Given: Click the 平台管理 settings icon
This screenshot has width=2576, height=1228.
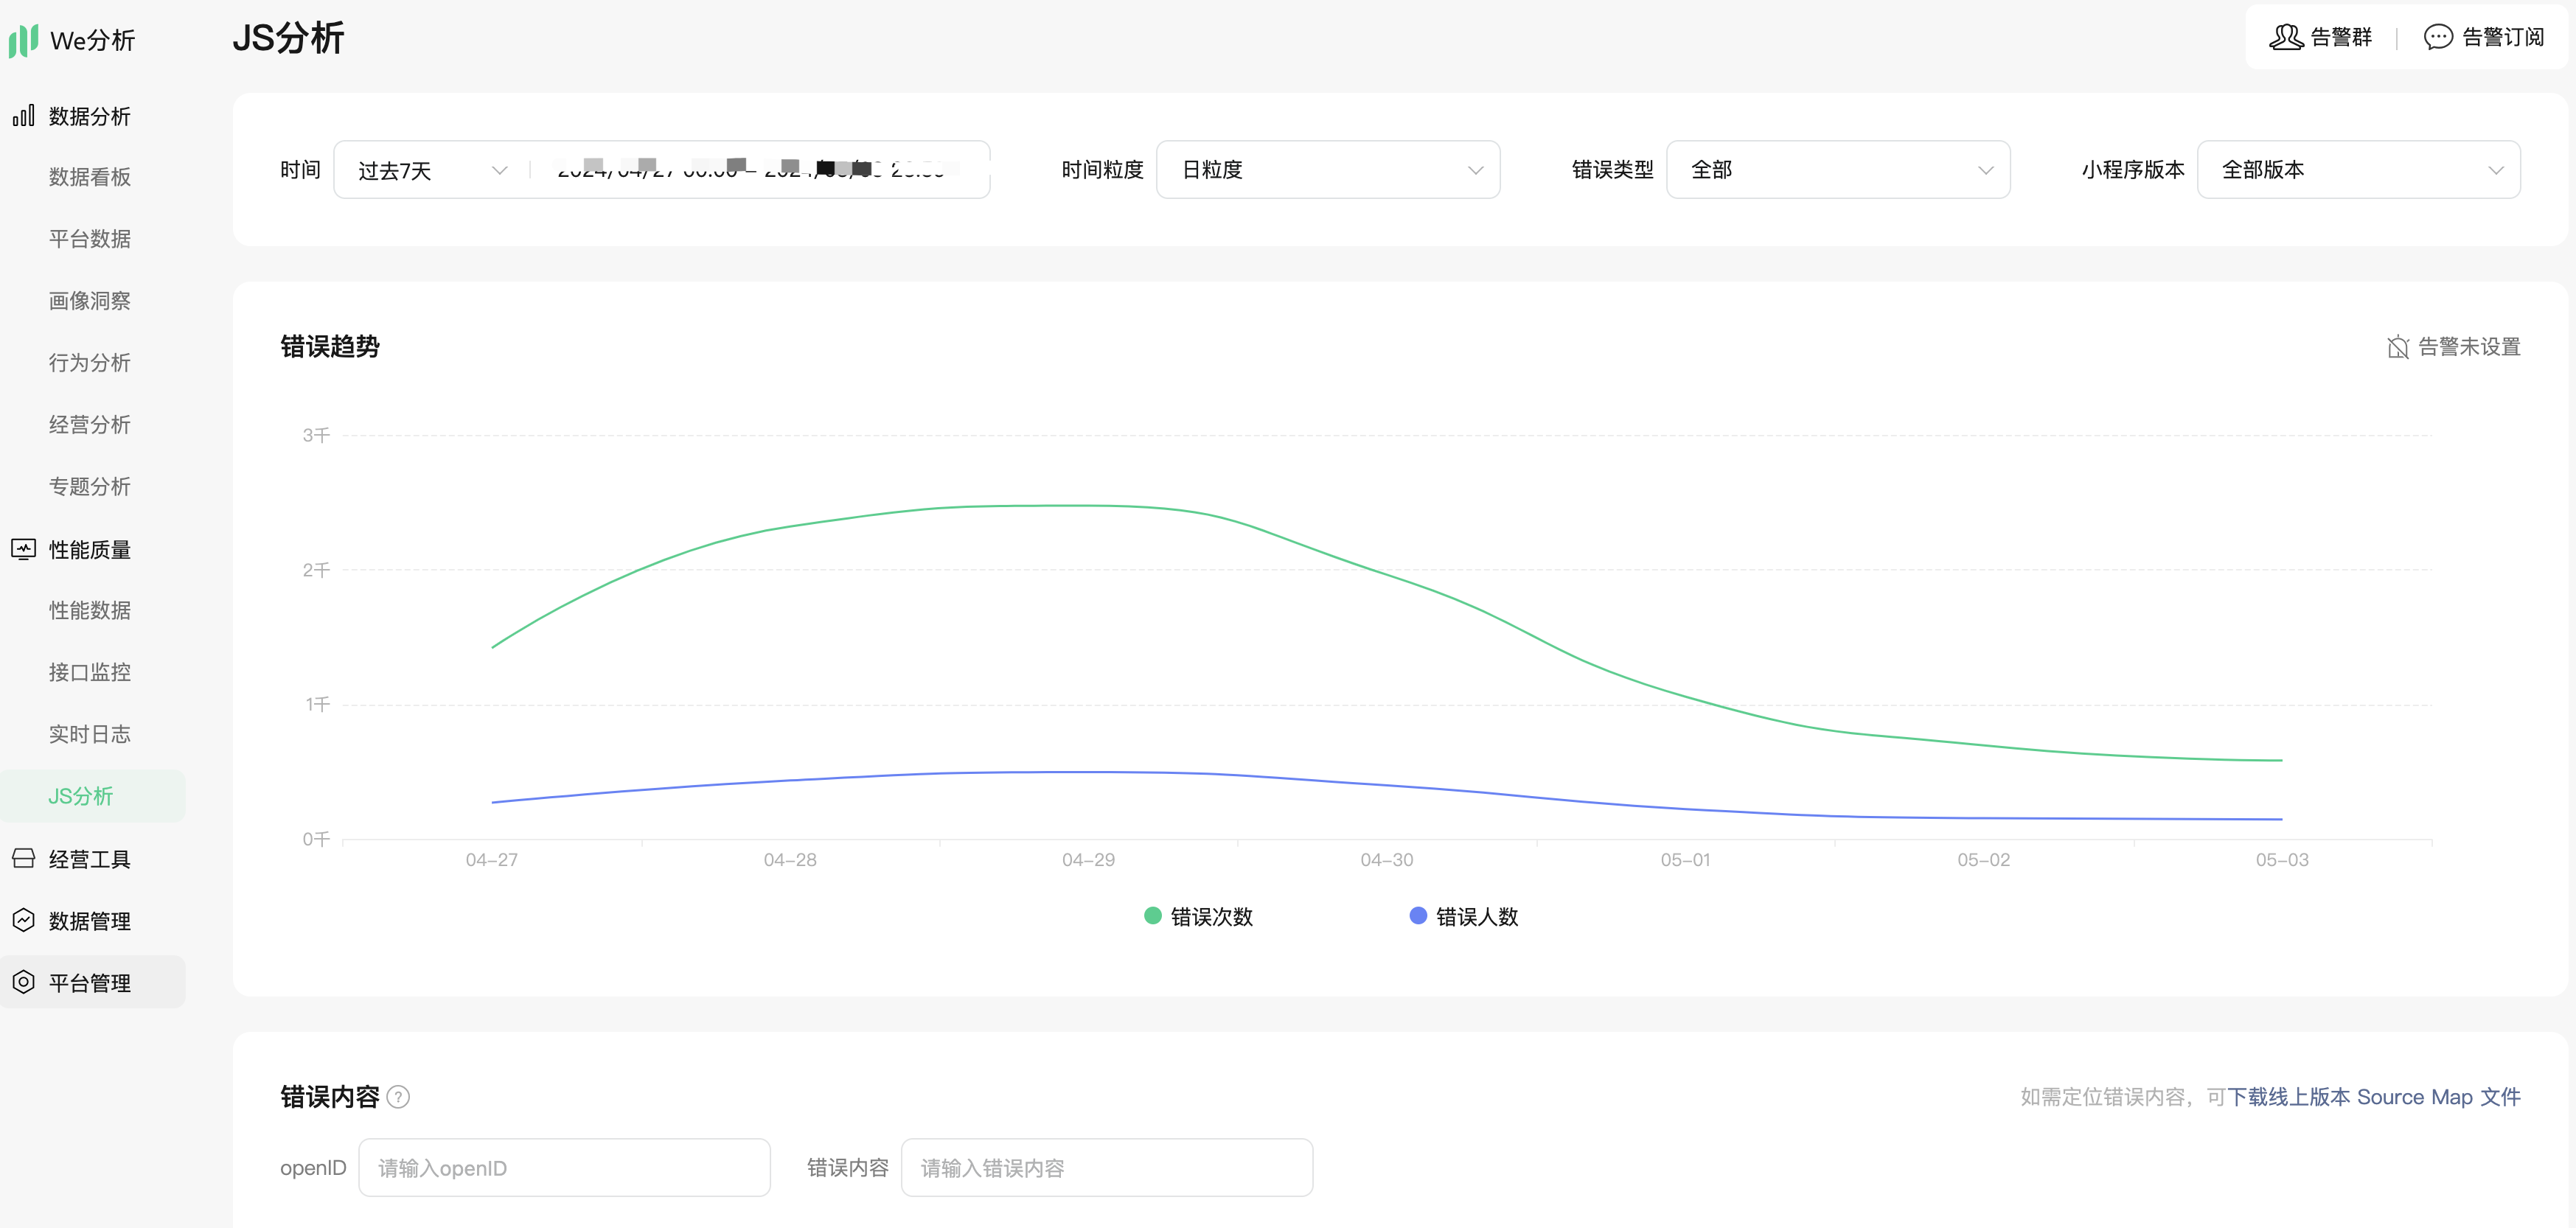Looking at the screenshot, I should pyautogui.click(x=23, y=982).
